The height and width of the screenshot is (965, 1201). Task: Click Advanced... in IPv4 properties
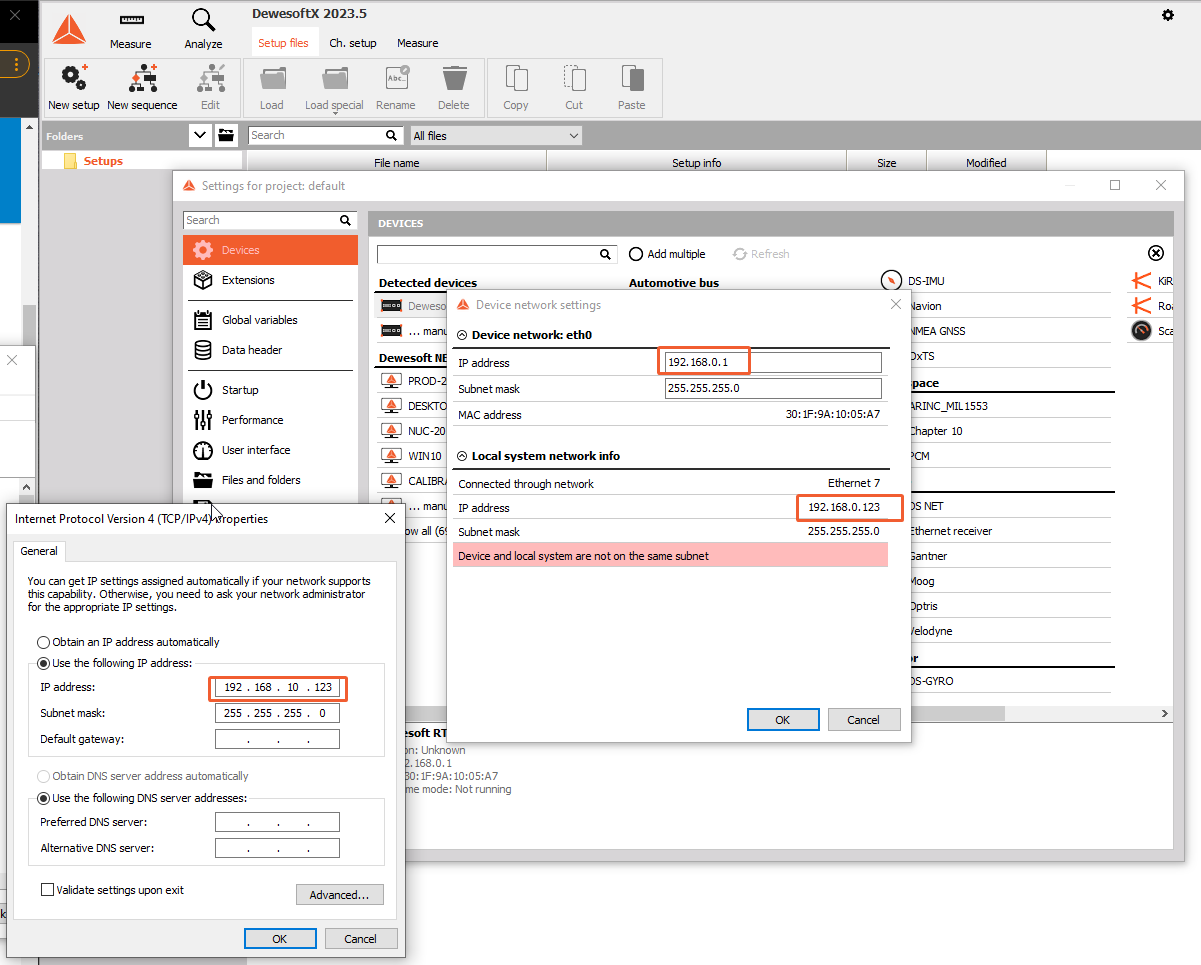click(340, 895)
